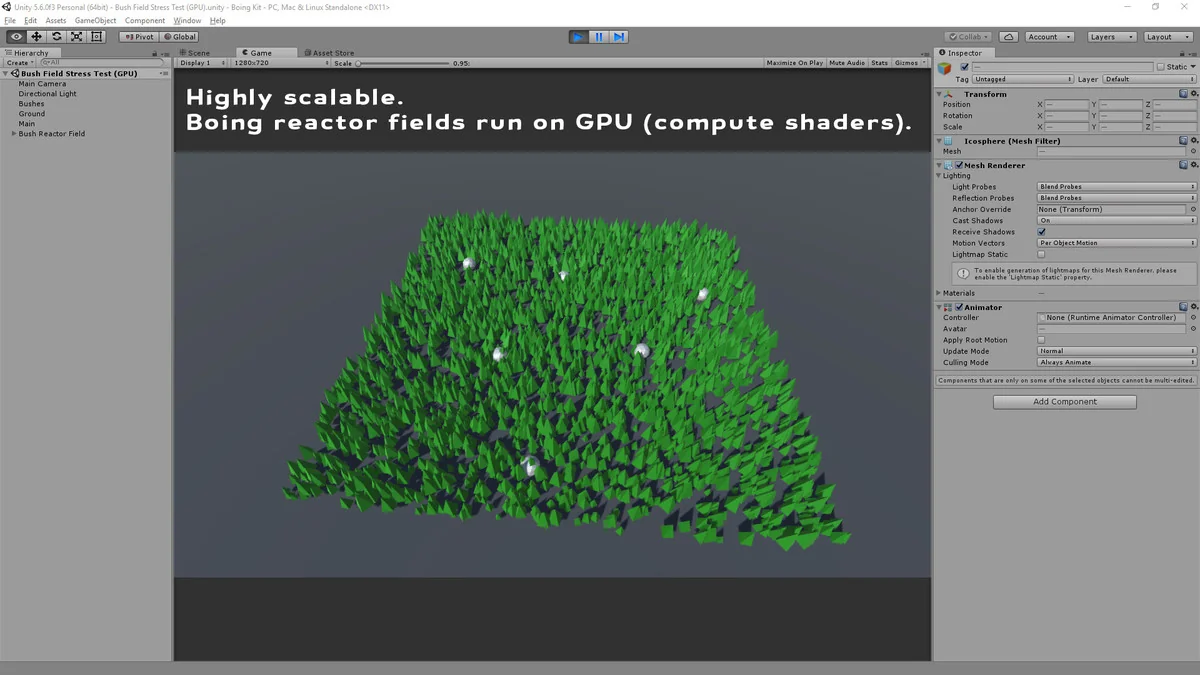
Task: Select the Move tool icon
Action: point(36,37)
